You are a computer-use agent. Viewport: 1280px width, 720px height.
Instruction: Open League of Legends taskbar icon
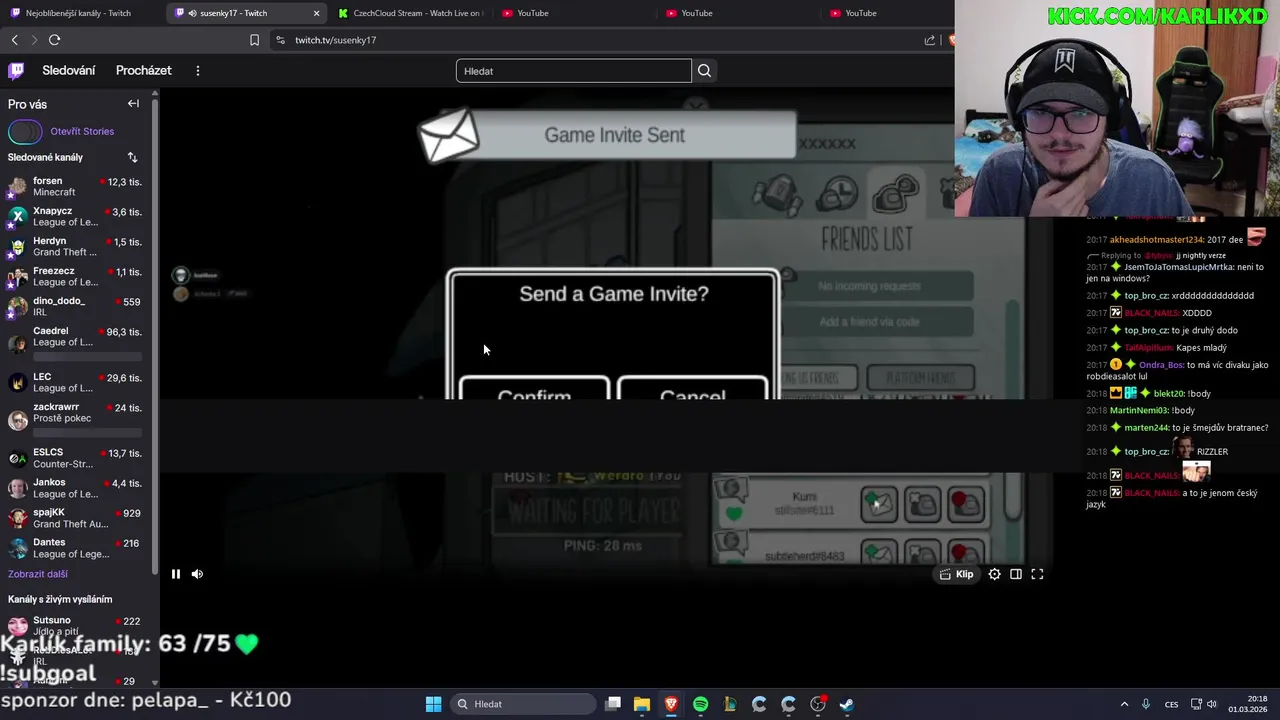pyautogui.click(x=730, y=704)
